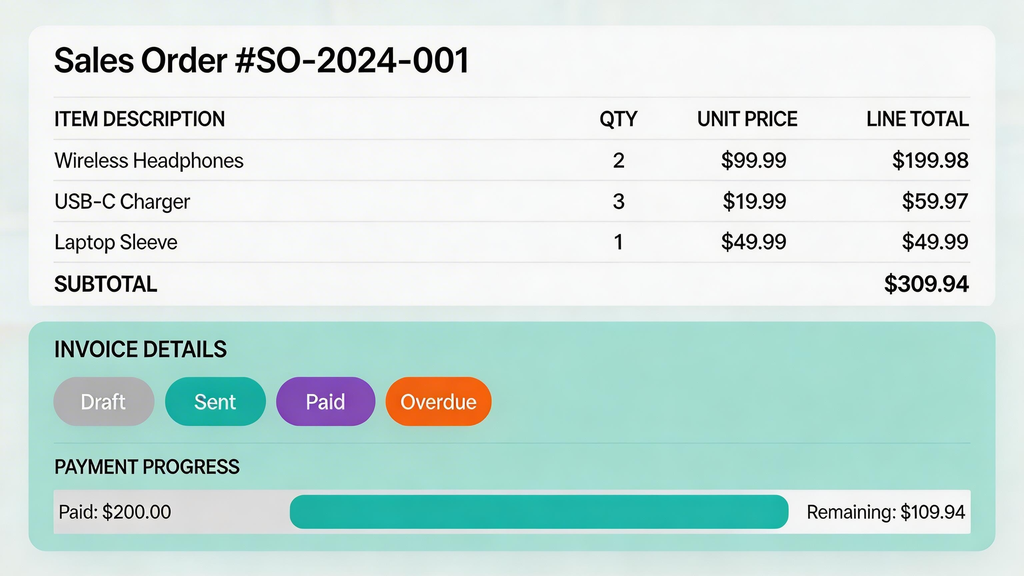Expand the PAYMENT PROGRESS section
The image size is (1024, 576).
[x=146, y=467]
